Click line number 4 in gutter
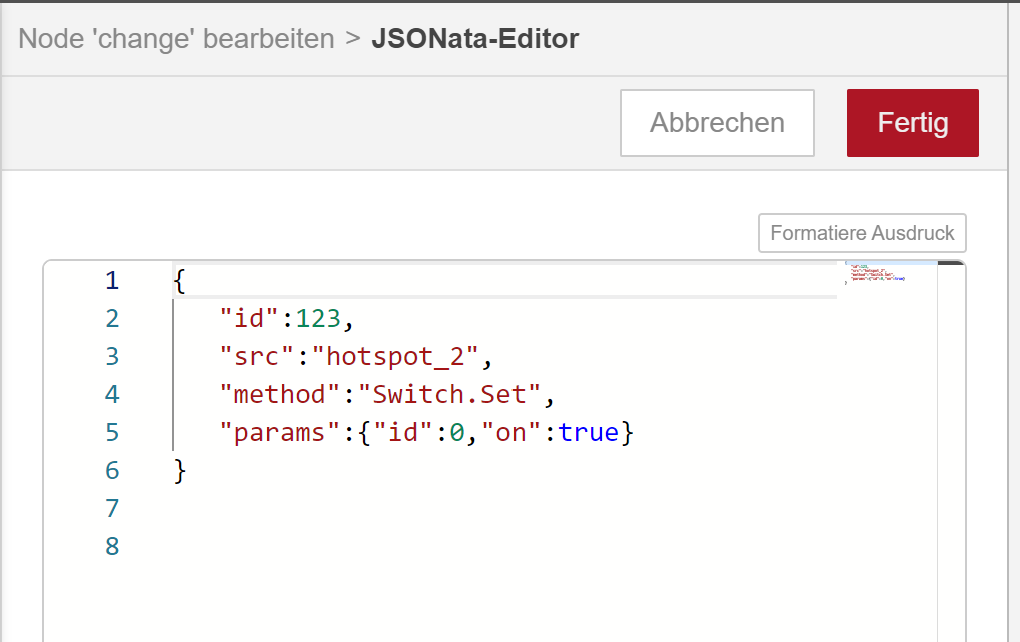The width and height of the screenshot is (1020, 642). [x=112, y=394]
